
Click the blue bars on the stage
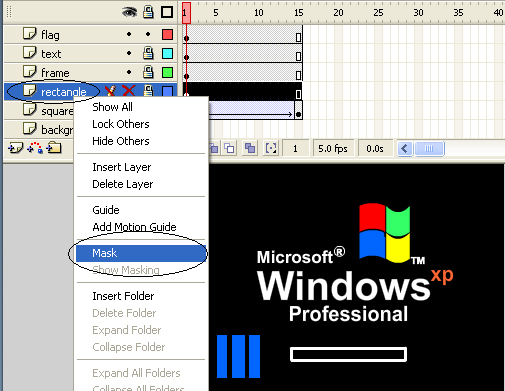point(238,356)
